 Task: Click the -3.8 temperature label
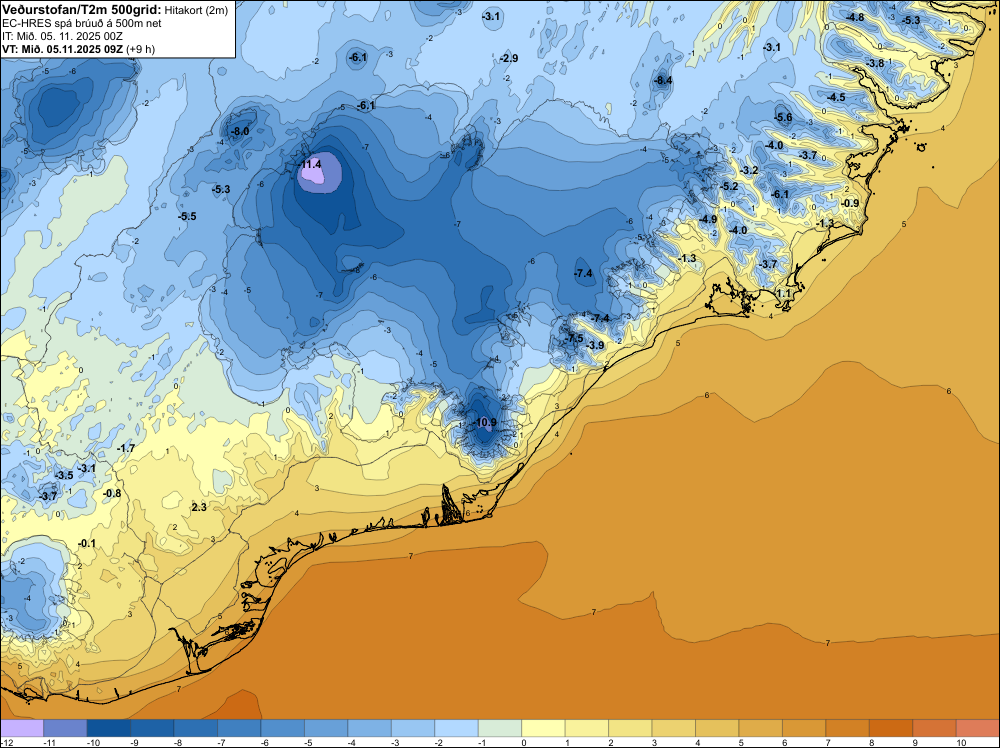[x=875, y=63]
